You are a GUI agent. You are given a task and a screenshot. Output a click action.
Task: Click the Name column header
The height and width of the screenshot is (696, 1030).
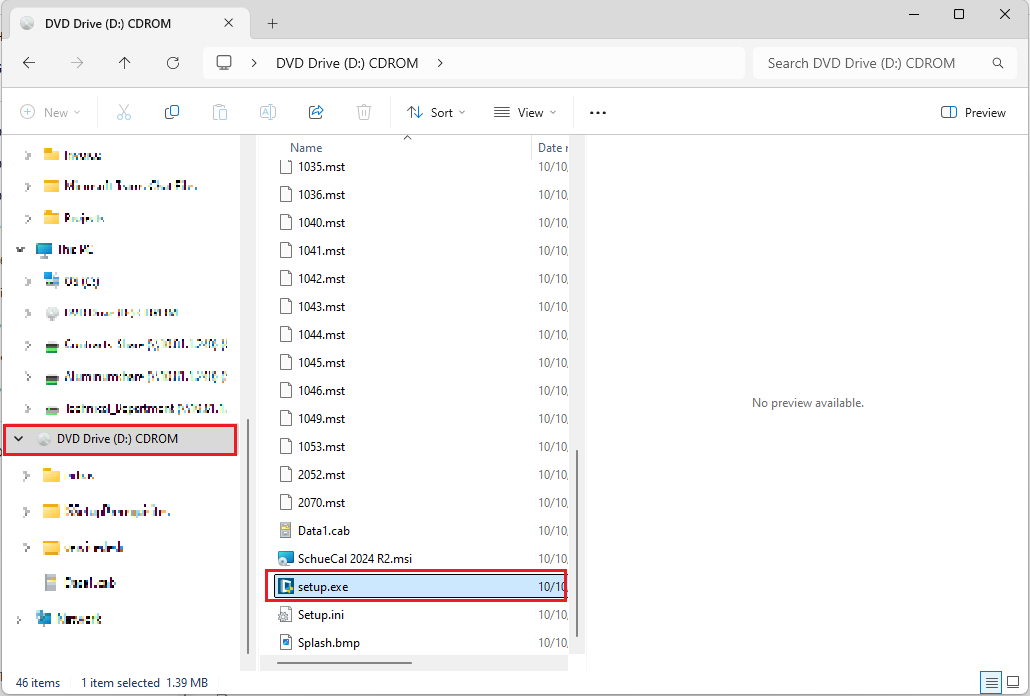click(306, 148)
